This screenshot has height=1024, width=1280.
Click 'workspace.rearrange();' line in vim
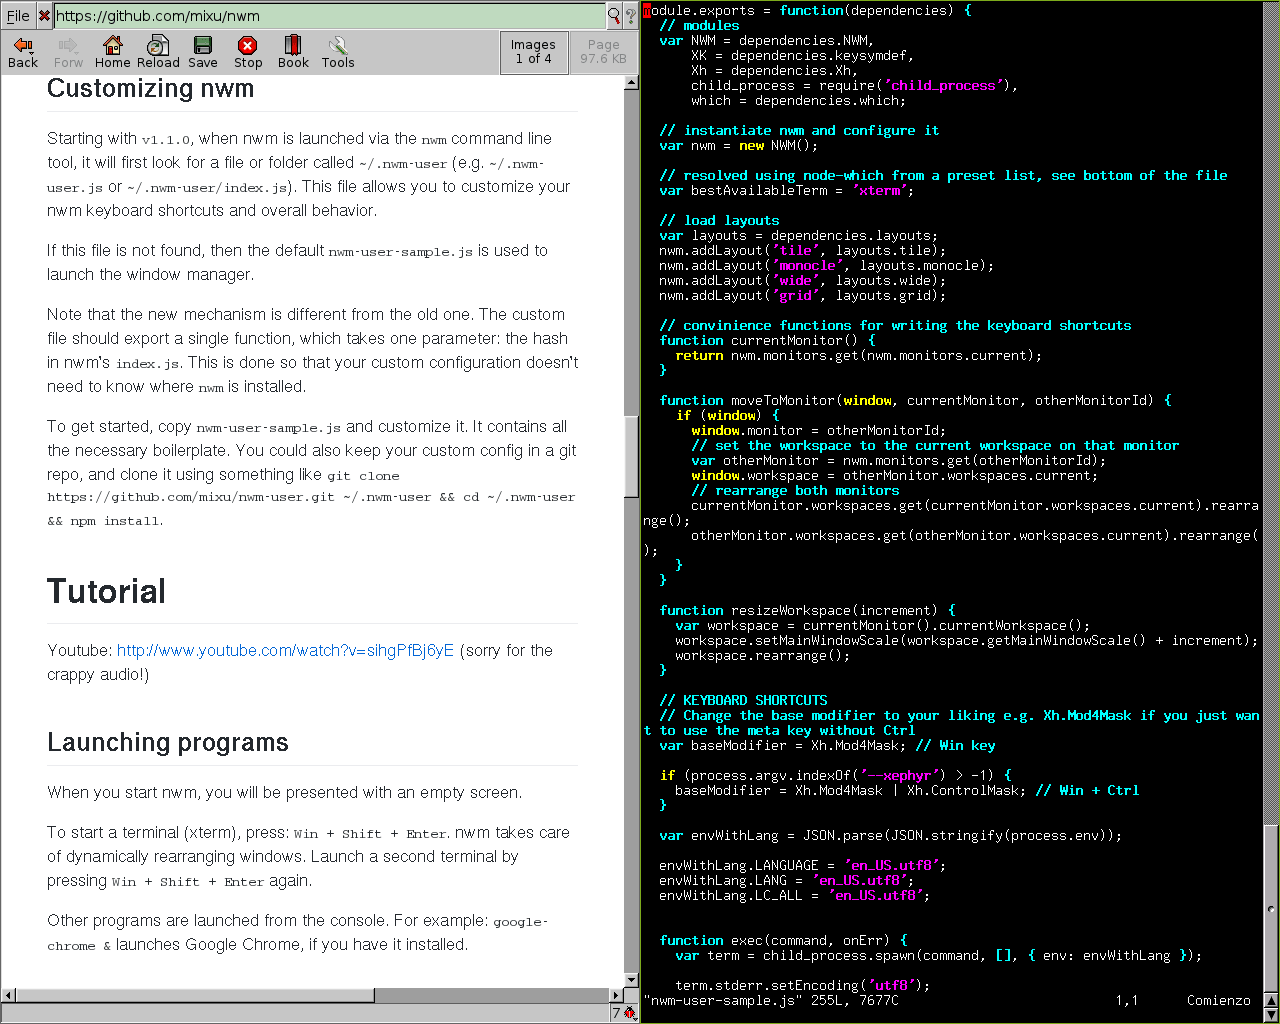click(763, 656)
